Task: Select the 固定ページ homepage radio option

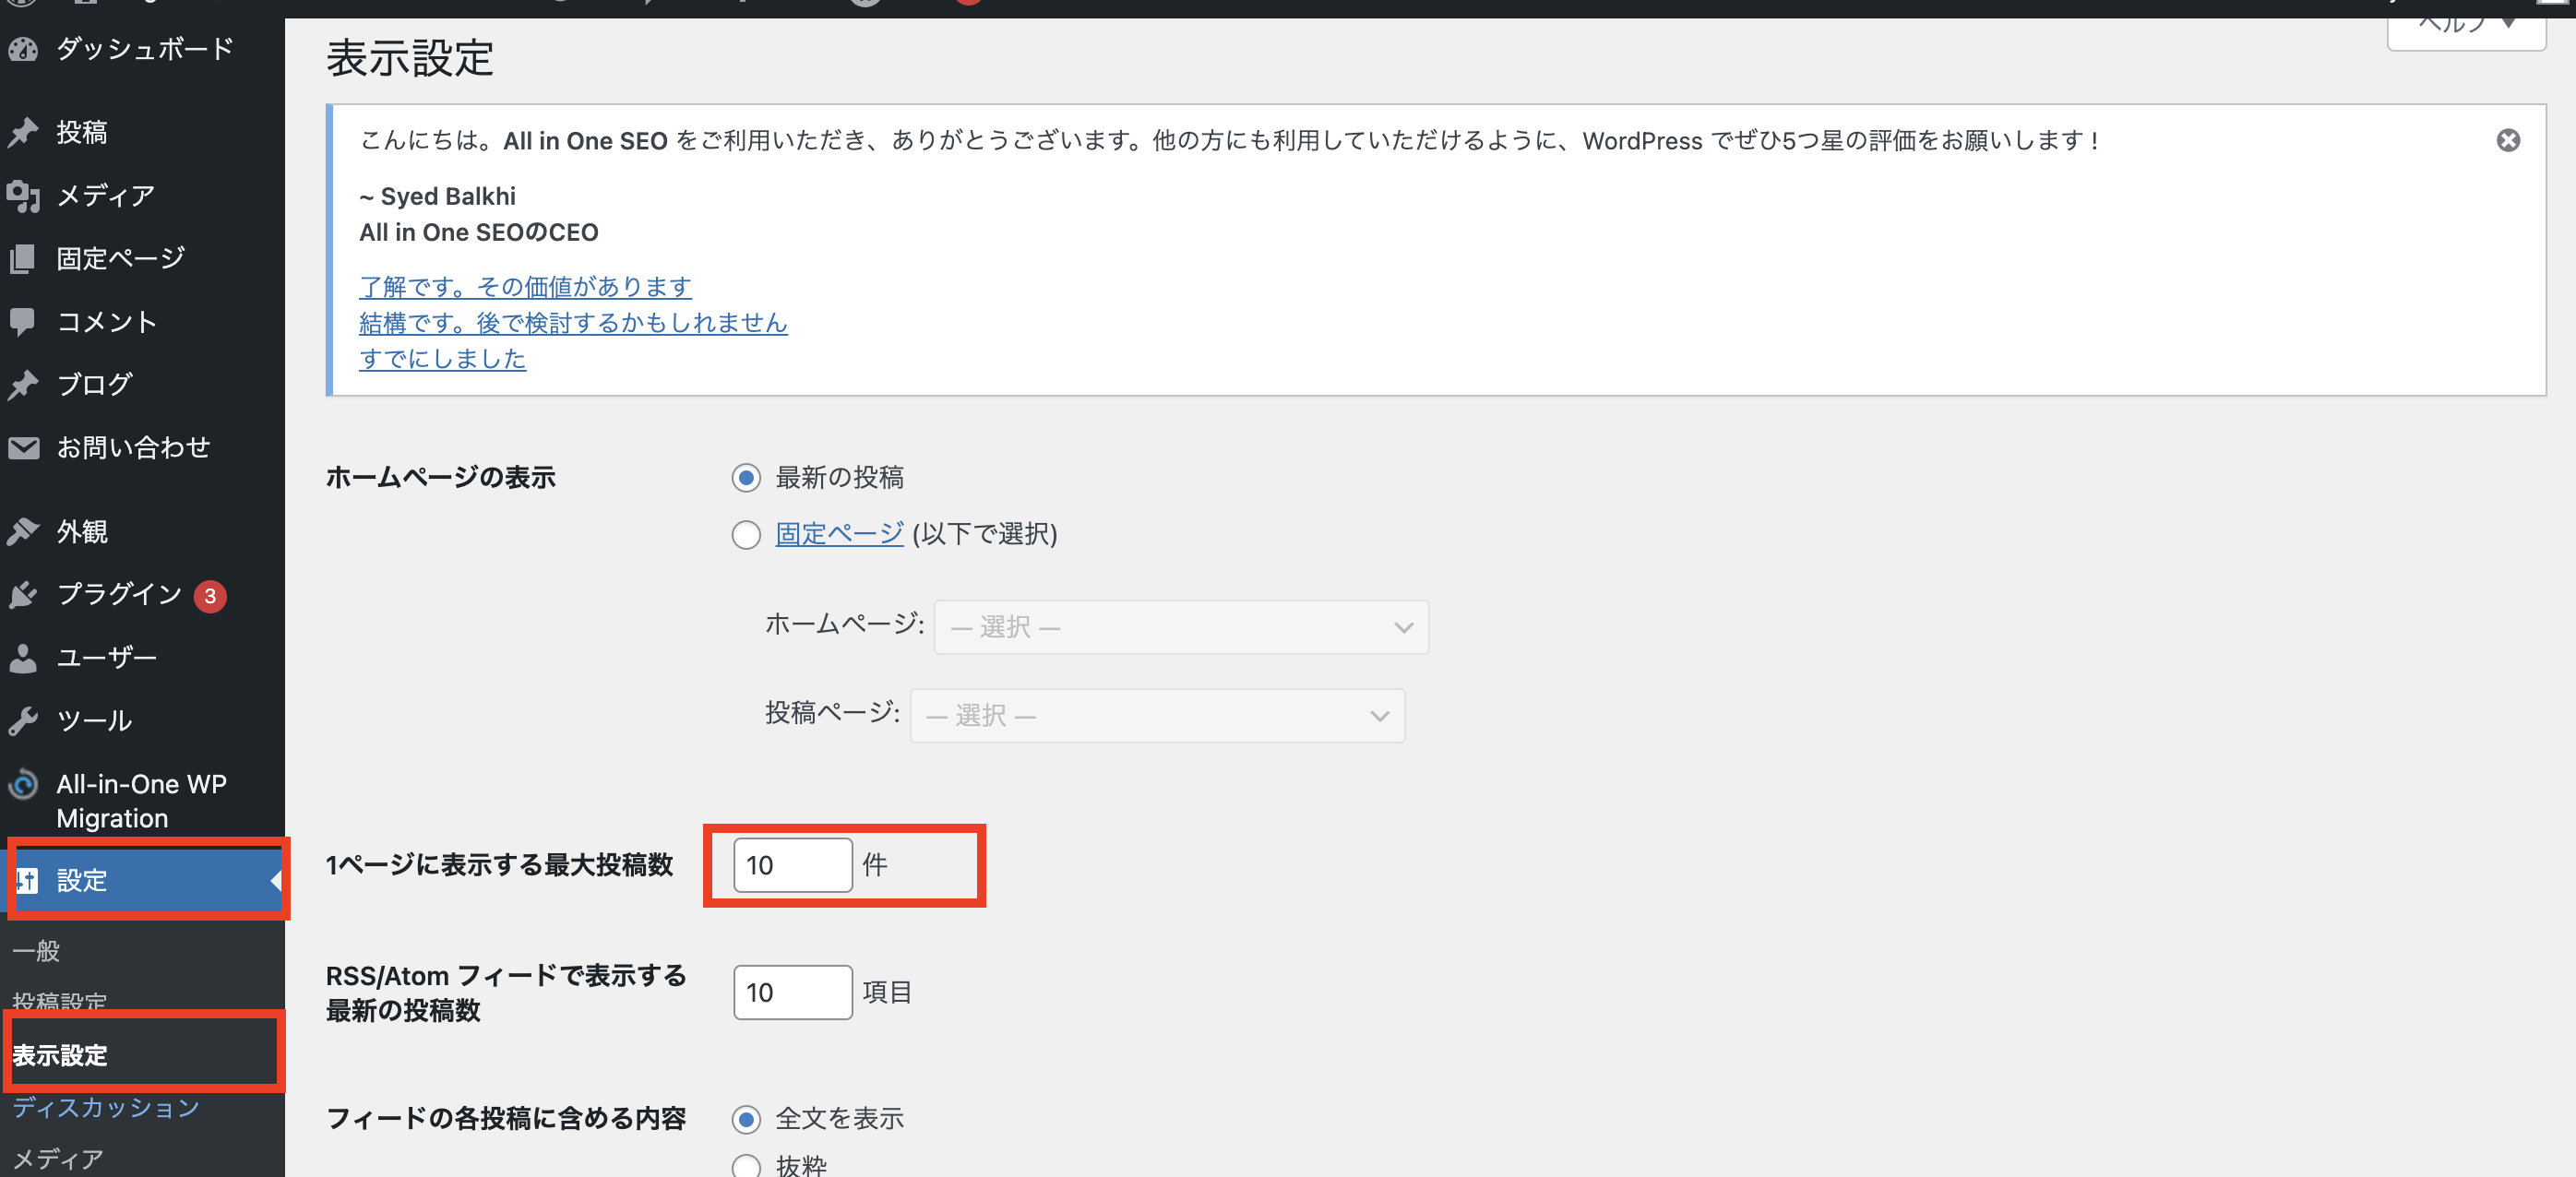Action: 746,535
